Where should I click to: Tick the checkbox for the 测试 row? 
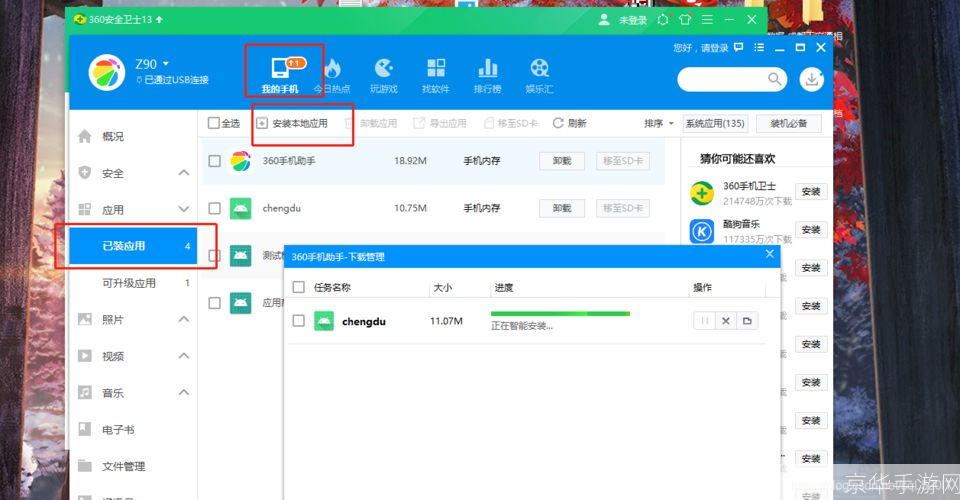pyautogui.click(x=214, y=255)
